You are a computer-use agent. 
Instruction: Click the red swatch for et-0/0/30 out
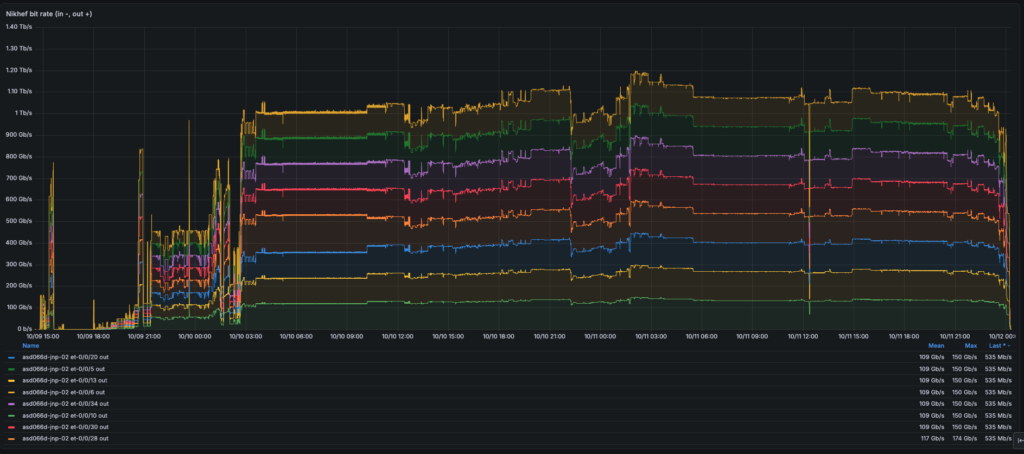point(12,427)
